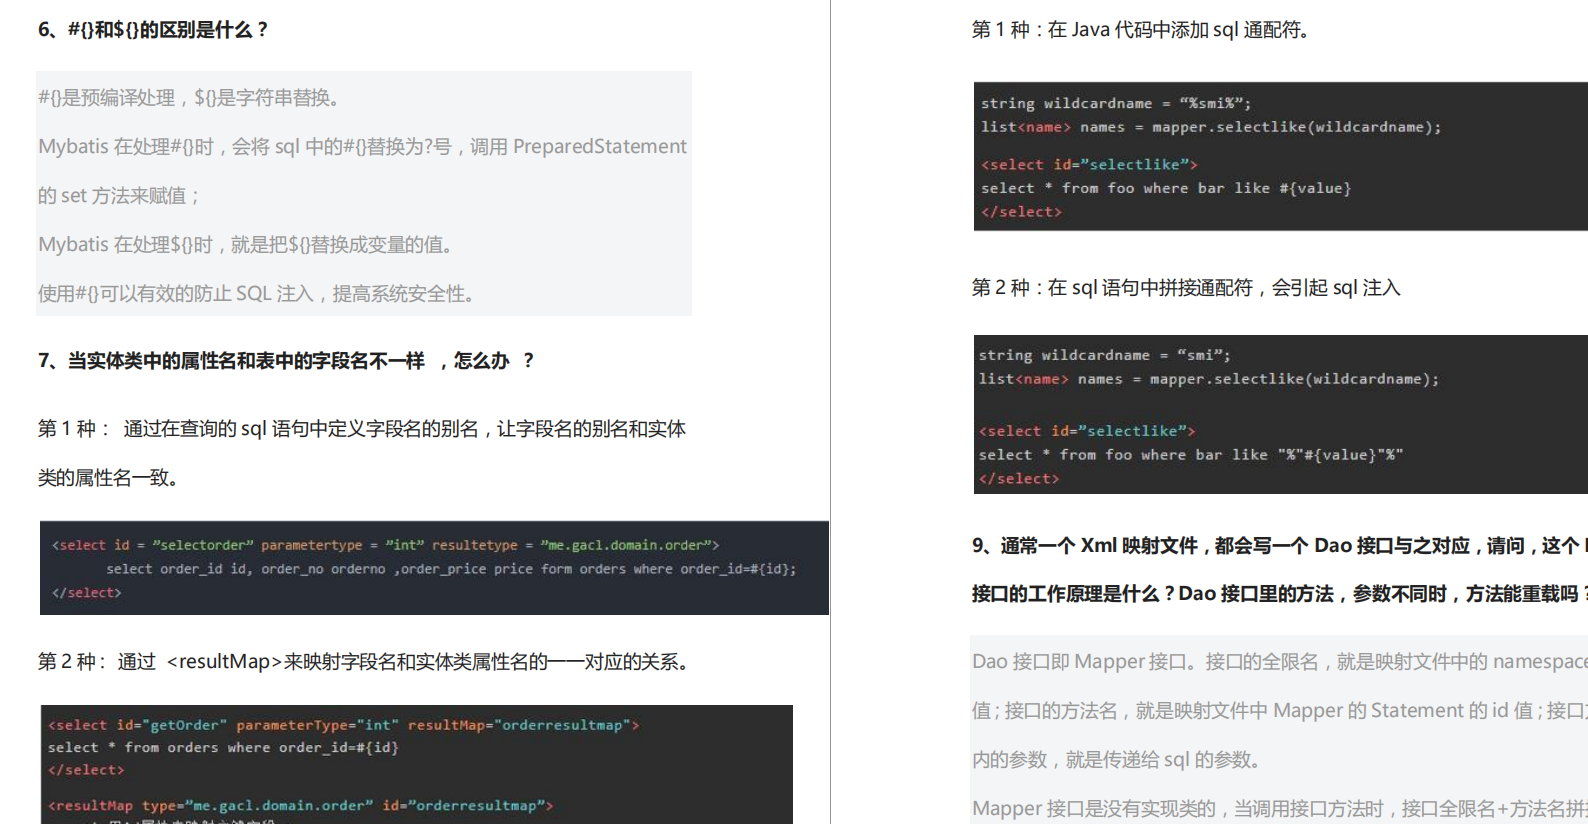Viewport: 1588px width, 824px height.
Task: Click line '值；接口的方法名，就是映射文件中 Mapper 的 Statement'
Action: tap(1280, 711)
